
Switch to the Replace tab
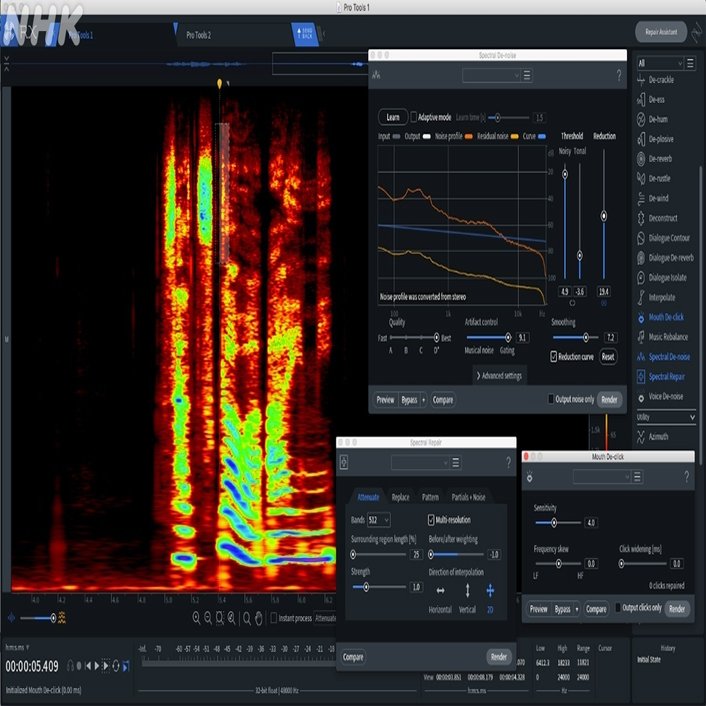click(x=400, y=497)
